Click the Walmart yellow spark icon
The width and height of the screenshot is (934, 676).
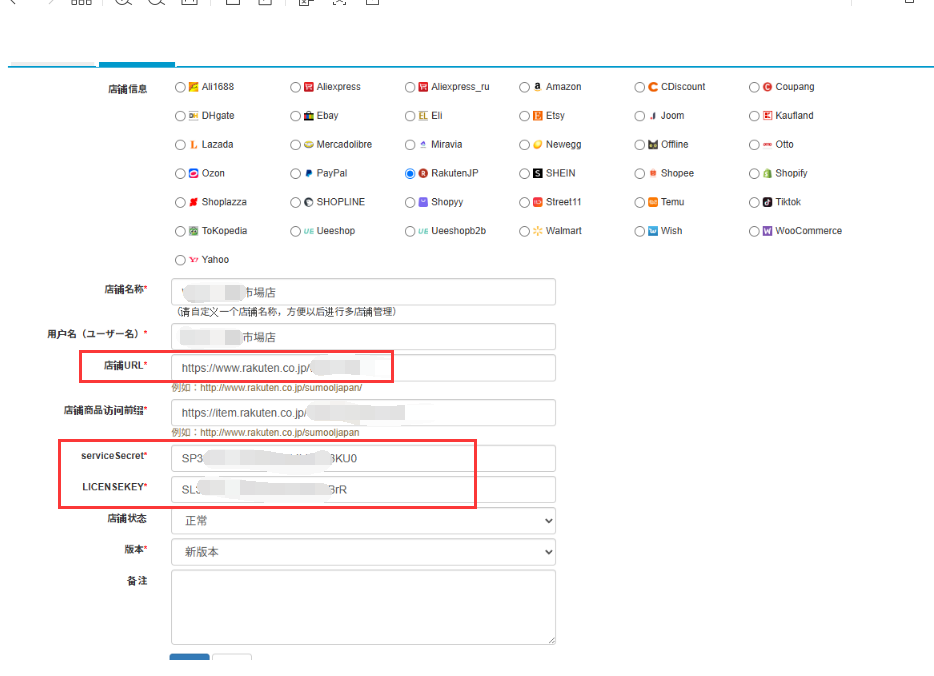pyautogui.click(x=537, y=231)
